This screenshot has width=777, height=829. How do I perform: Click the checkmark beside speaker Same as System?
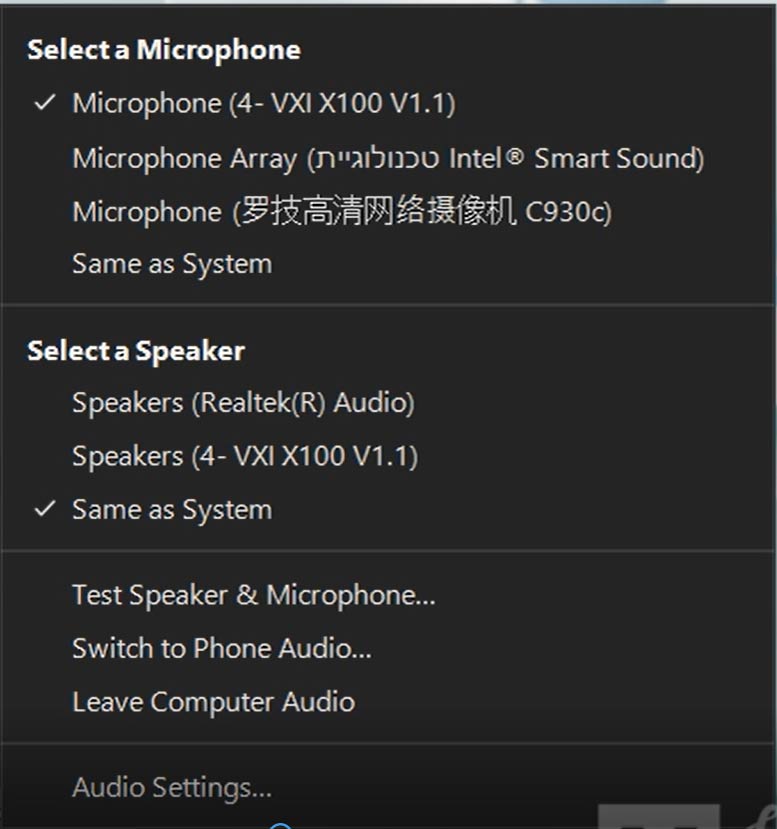(45, 509)
